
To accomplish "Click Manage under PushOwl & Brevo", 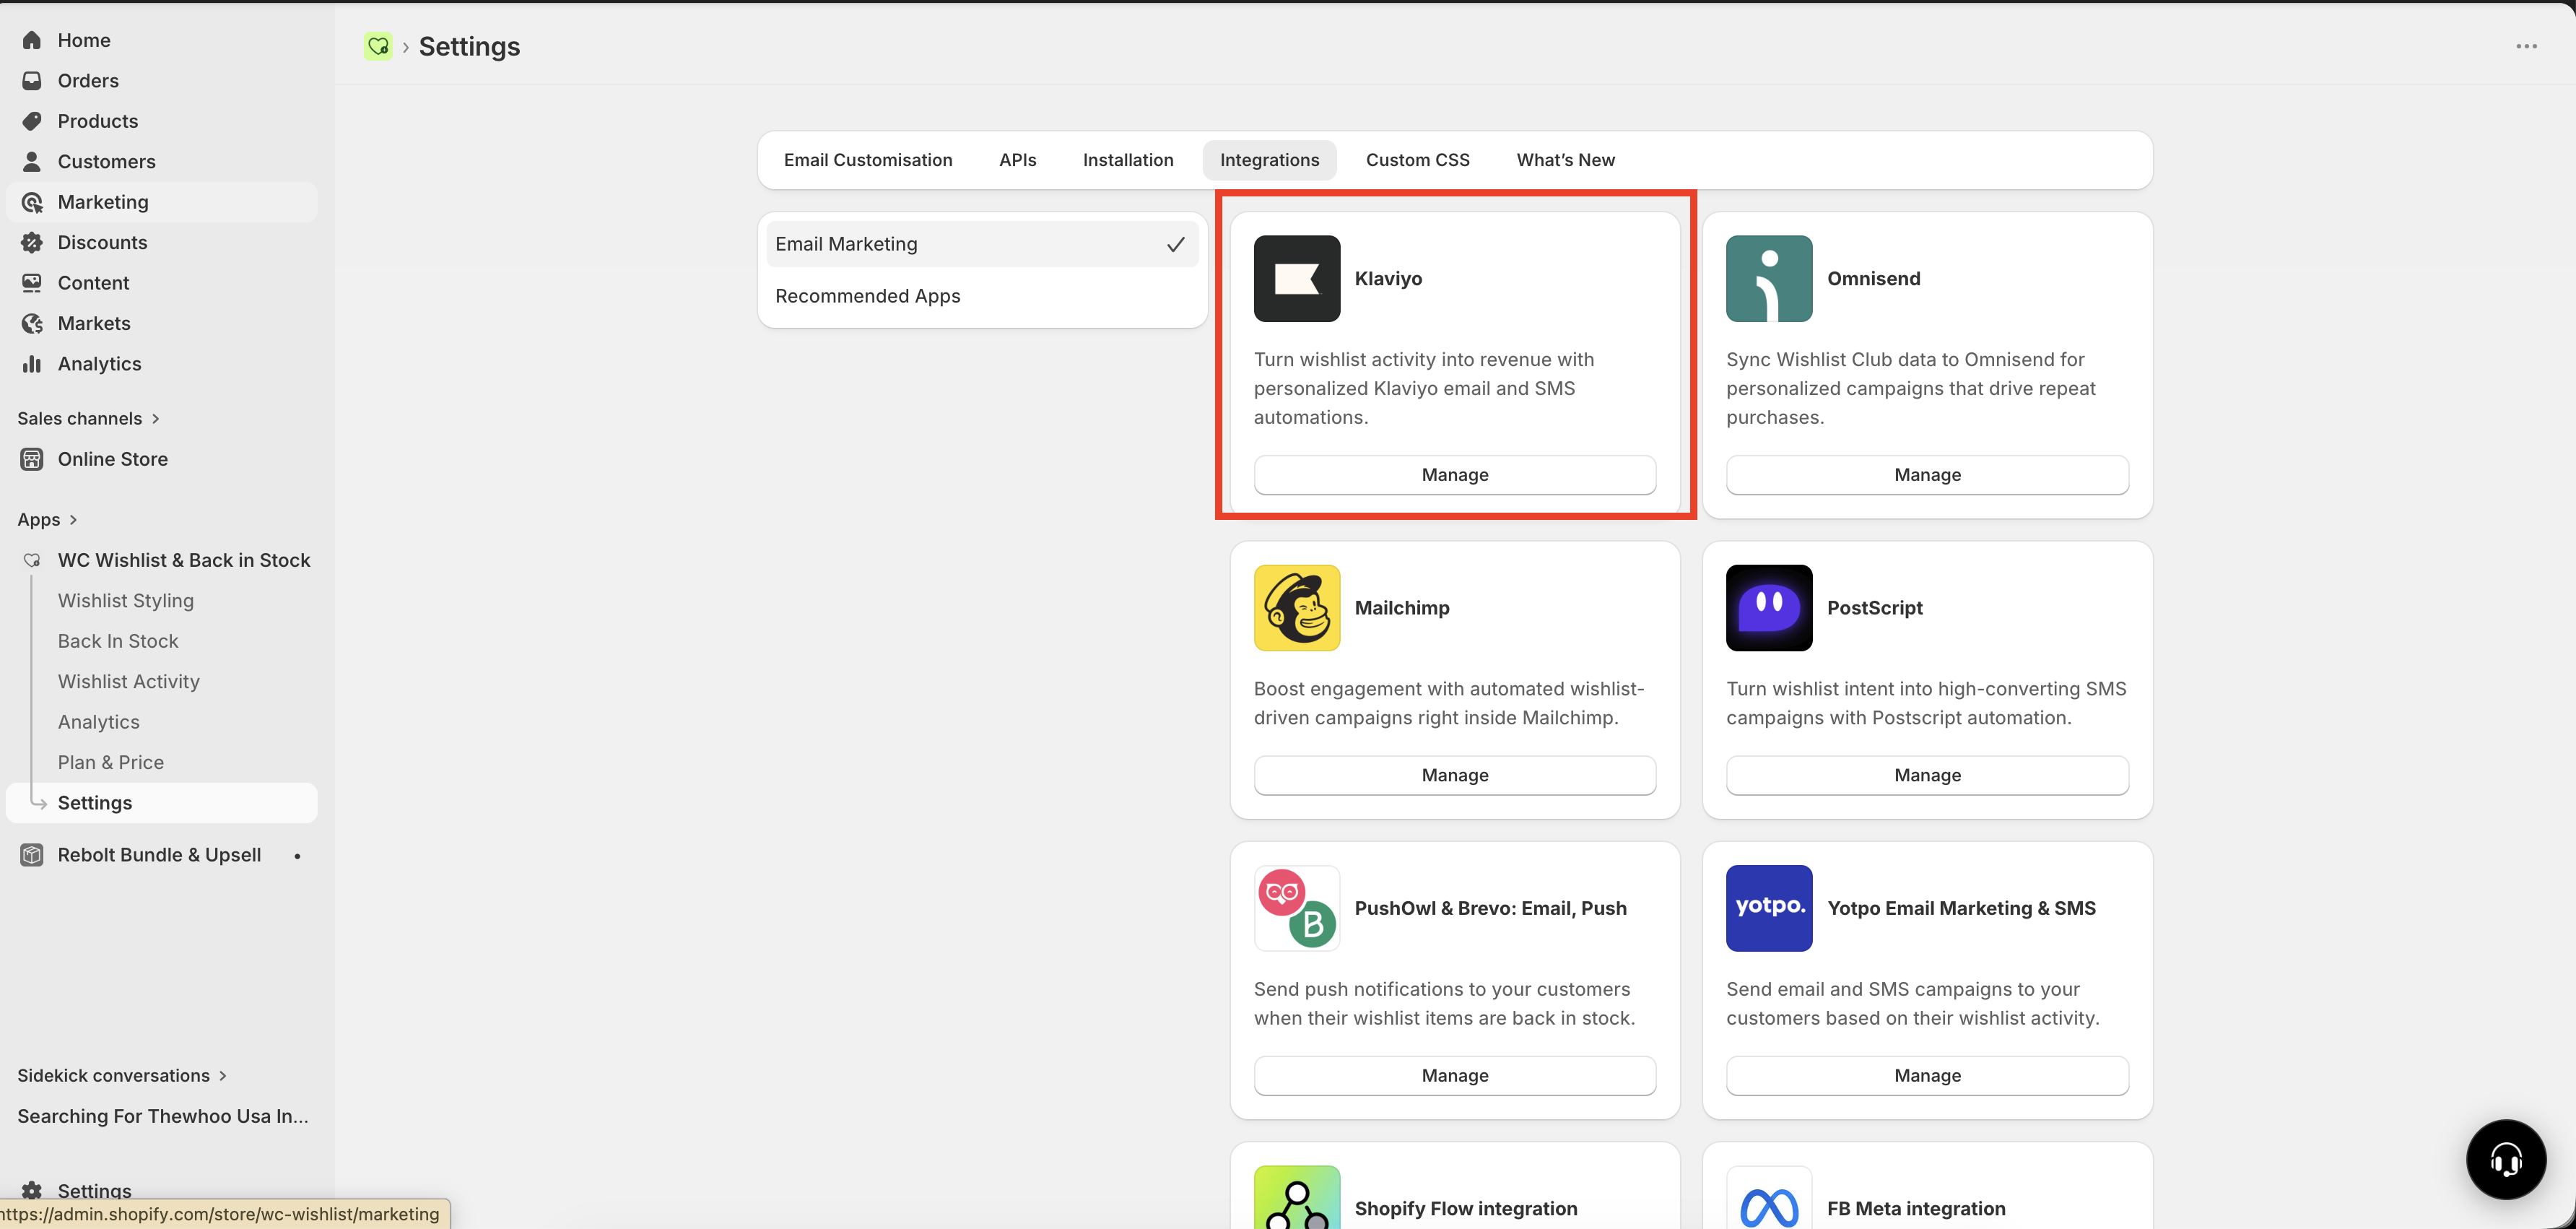I will pyautogui.click(x=1455, y=1075).
